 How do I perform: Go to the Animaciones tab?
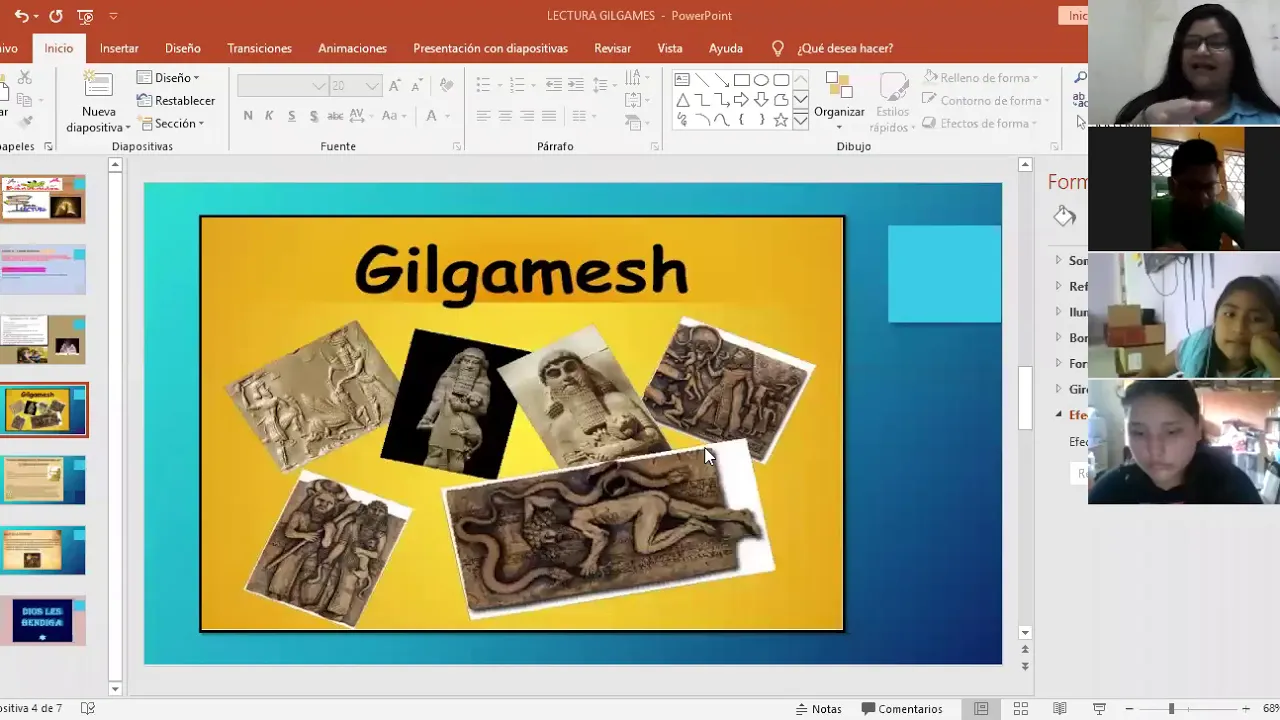point(352,48)
